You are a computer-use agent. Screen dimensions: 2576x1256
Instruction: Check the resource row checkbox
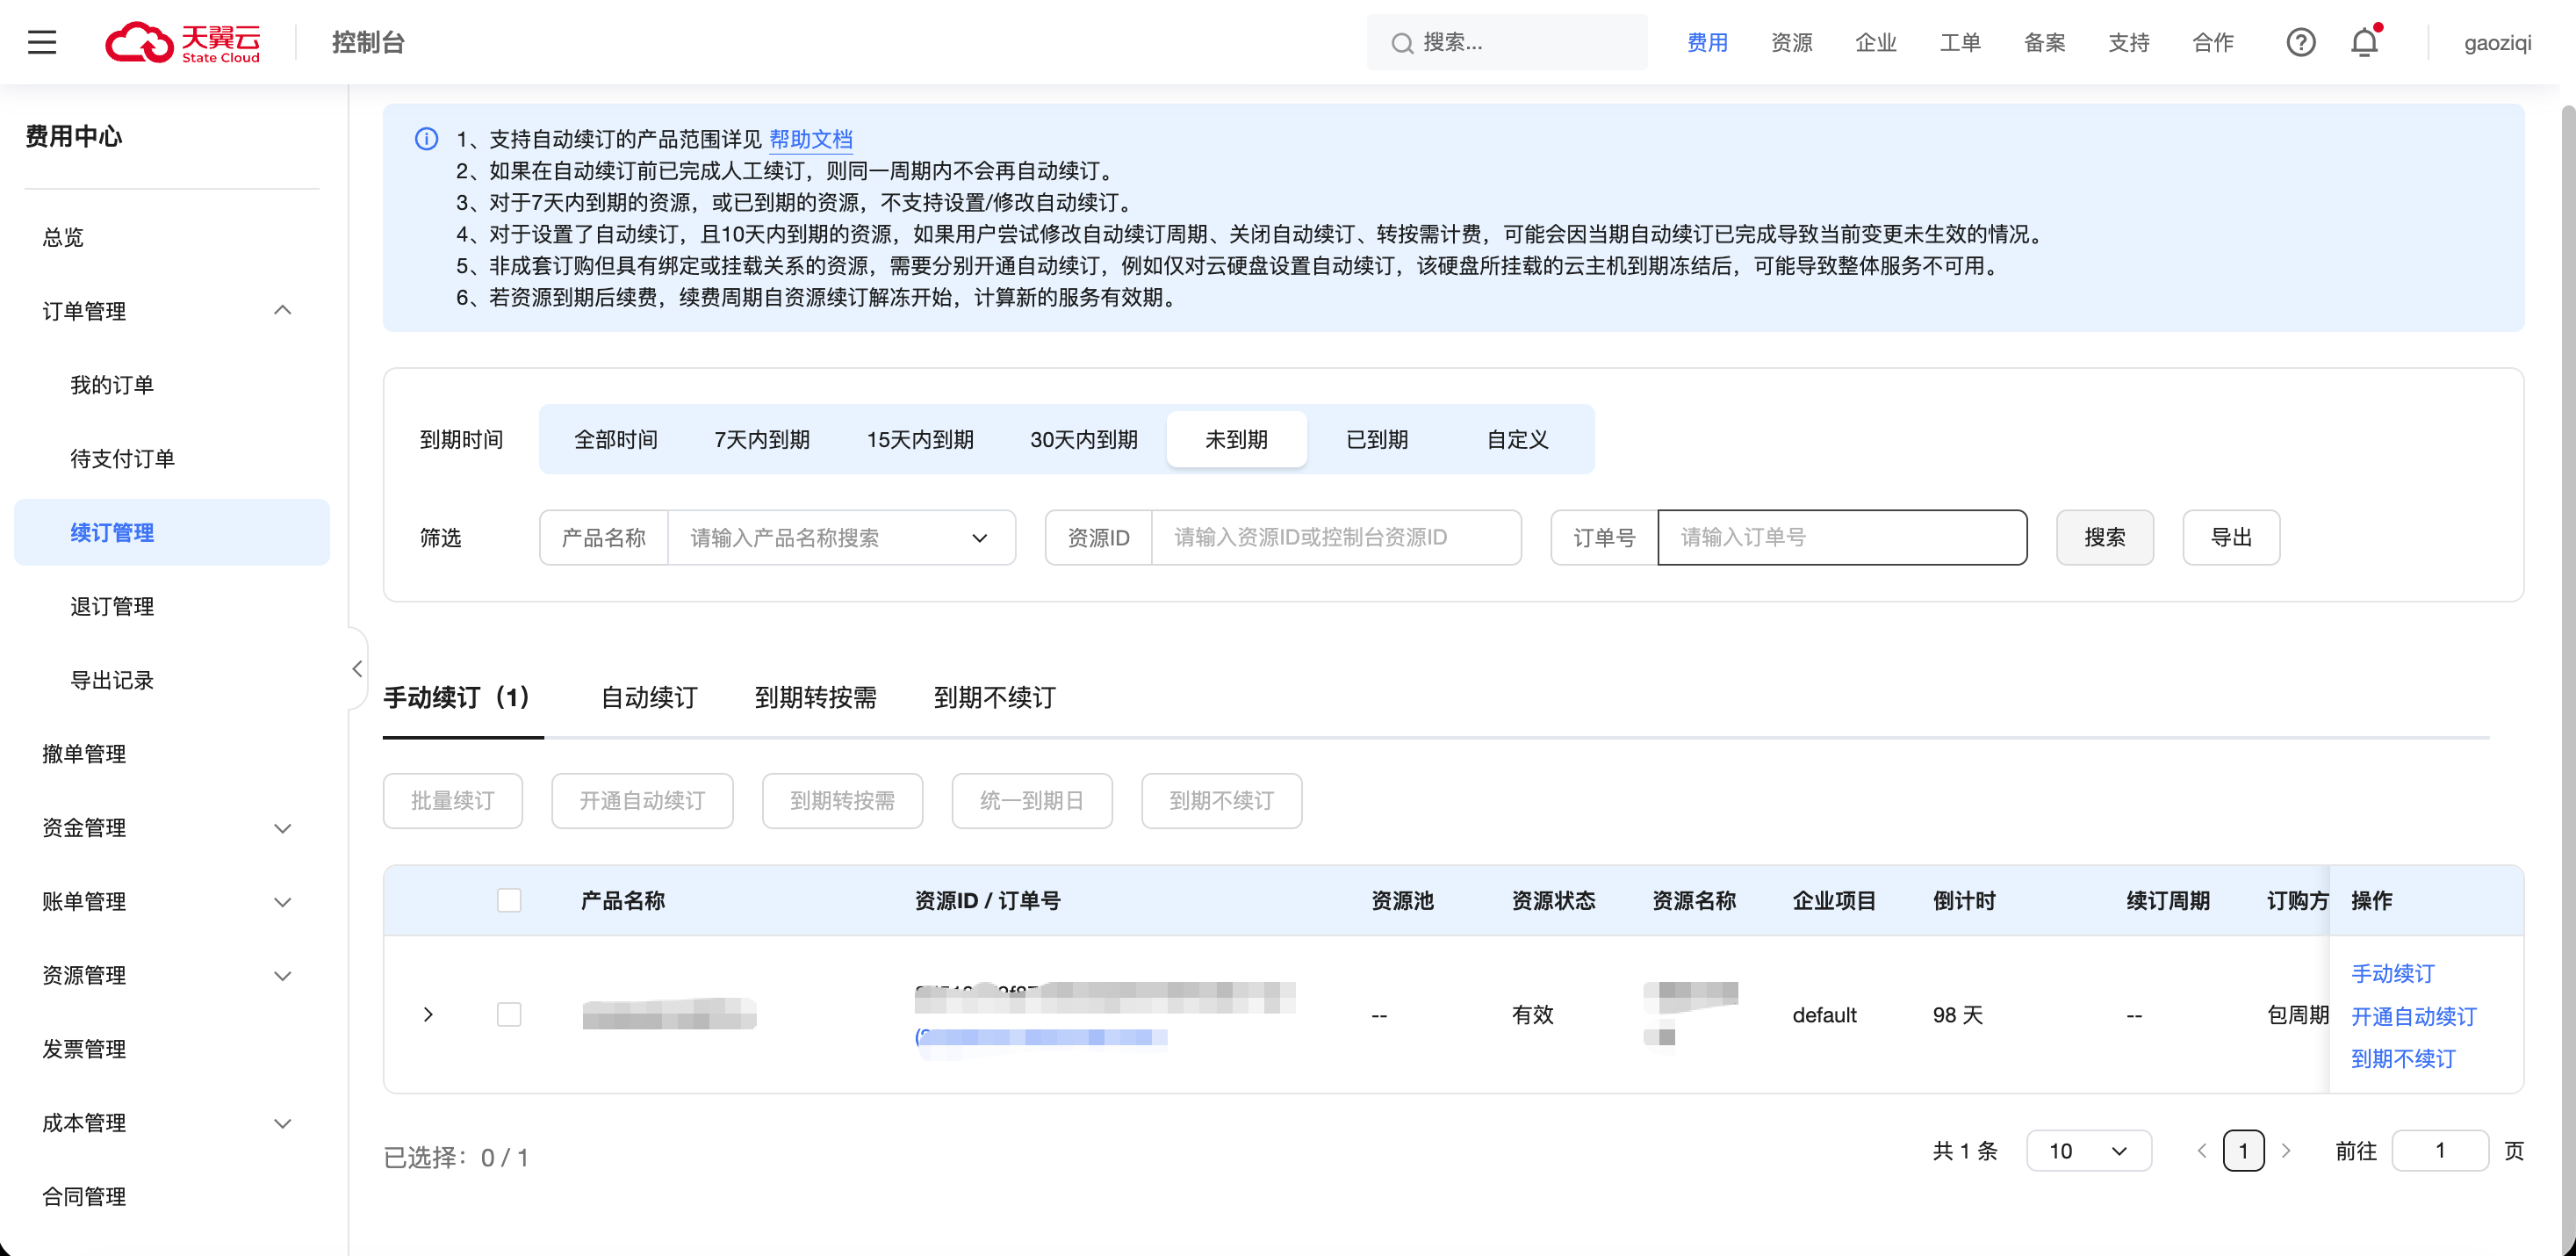tap(509, 1015)
